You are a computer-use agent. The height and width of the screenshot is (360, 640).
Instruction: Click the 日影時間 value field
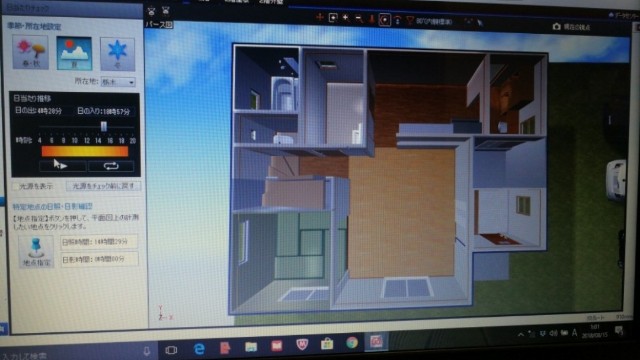[x=99, y=259]
